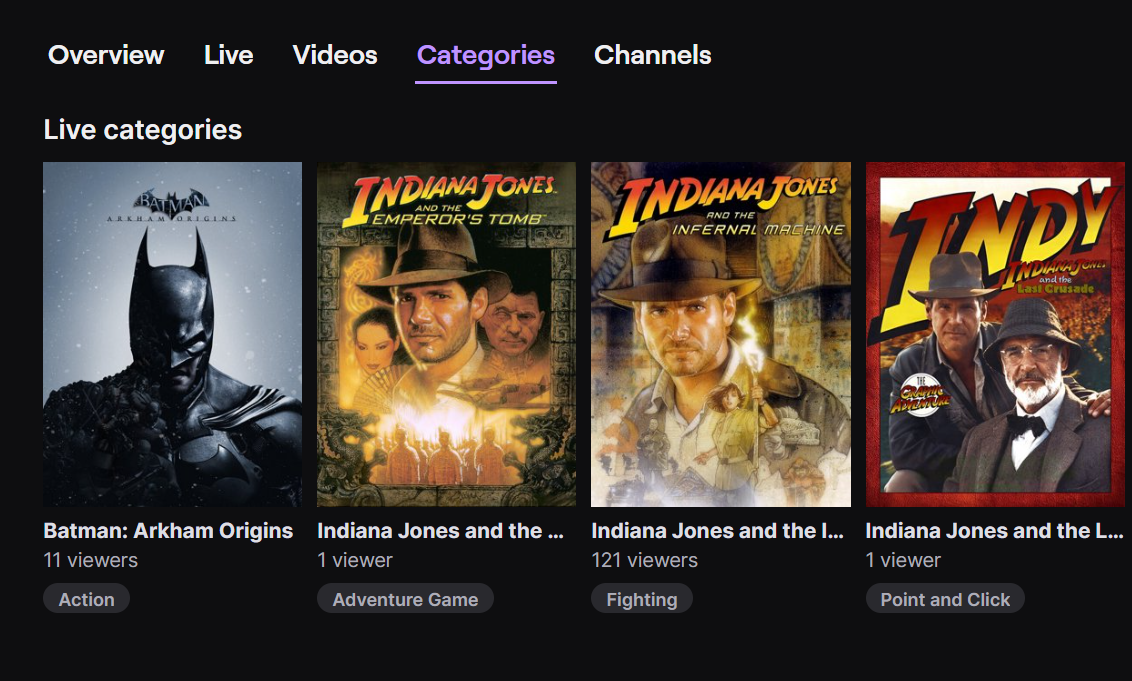The image size is (1132, 681).
Task: Open the title link under Emperor's Tomb cover
Action: 440,531
